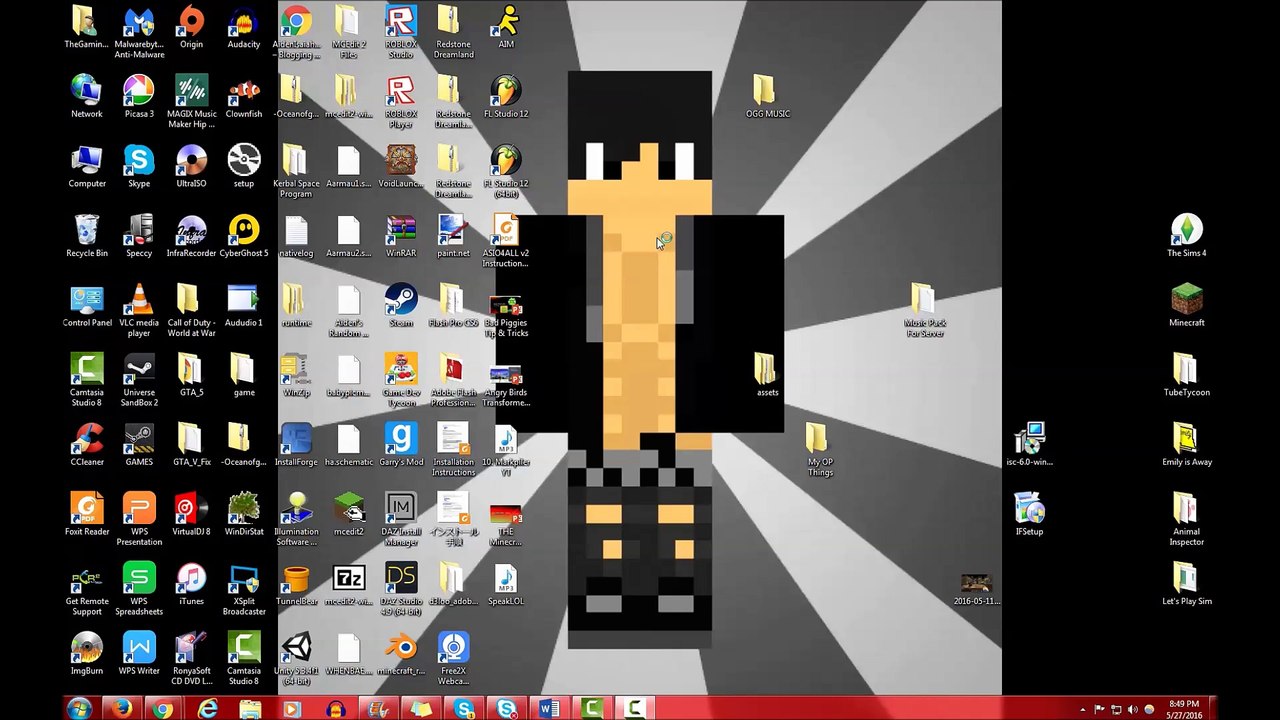The image size is (1280, 720).
Task: Open Word from the taskbar
Action: click(x=549, y=709)
